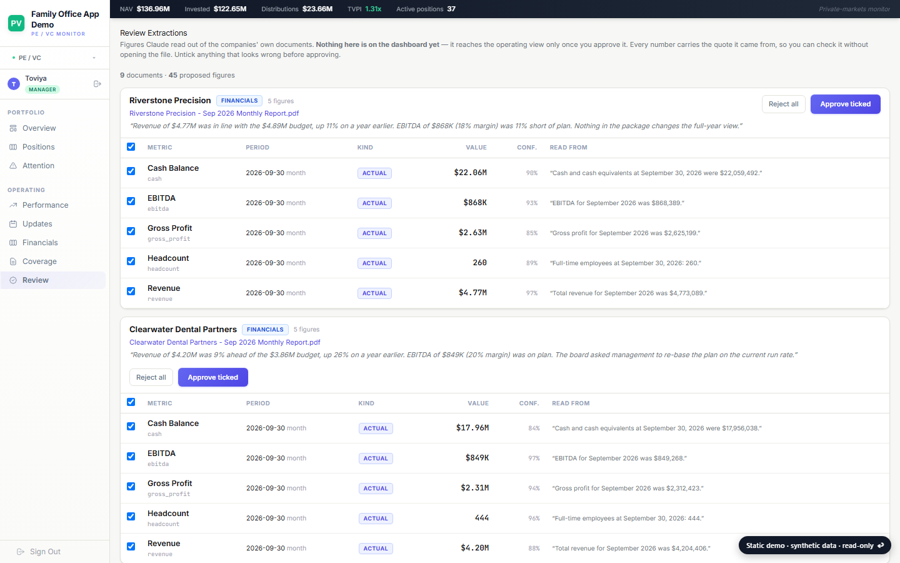The image size is (900, 563).
Task: Approve ticked figures for Clearwater Dental Partners
Action: point(212,377)
